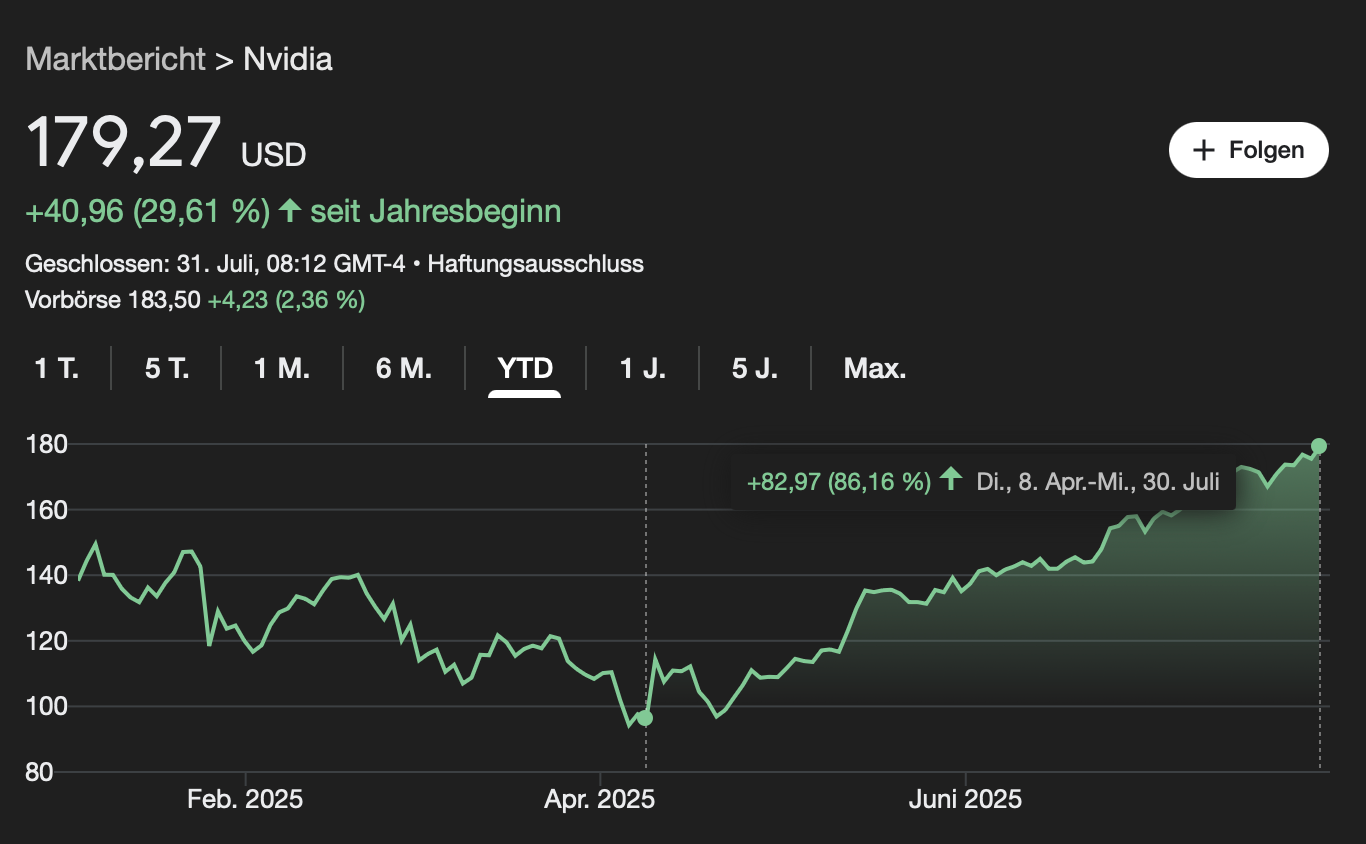Click the latest chart end point
Screen dimensions: 1366x844
(1319, 446)
